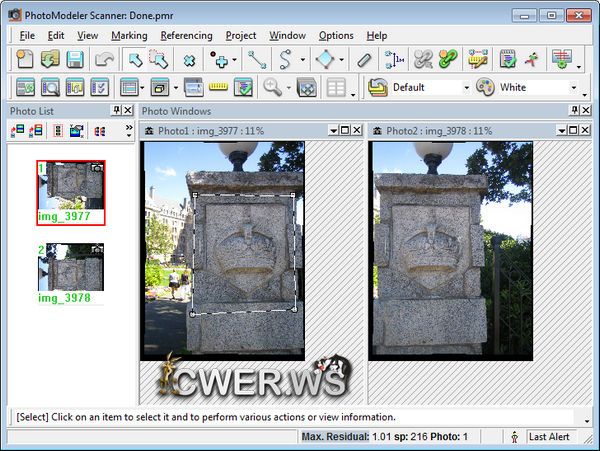Click the Layers stack icon beside Default
The image size is (600, 451).
tap(378, 87)
